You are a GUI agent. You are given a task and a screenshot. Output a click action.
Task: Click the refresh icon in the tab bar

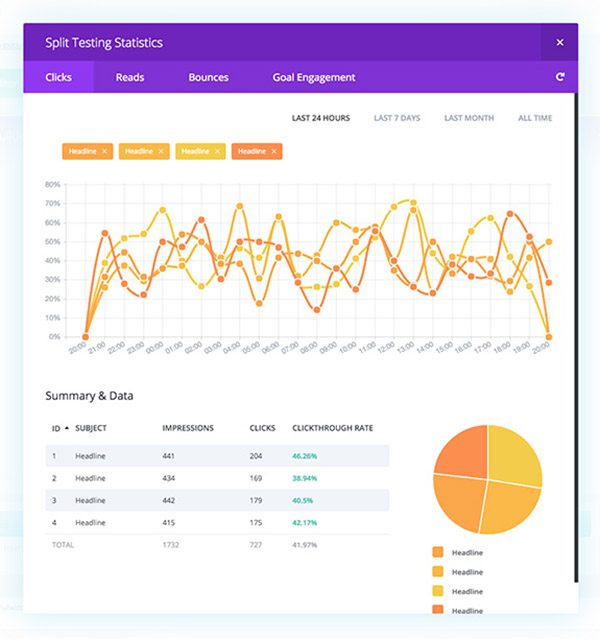(x=559, y=77)
